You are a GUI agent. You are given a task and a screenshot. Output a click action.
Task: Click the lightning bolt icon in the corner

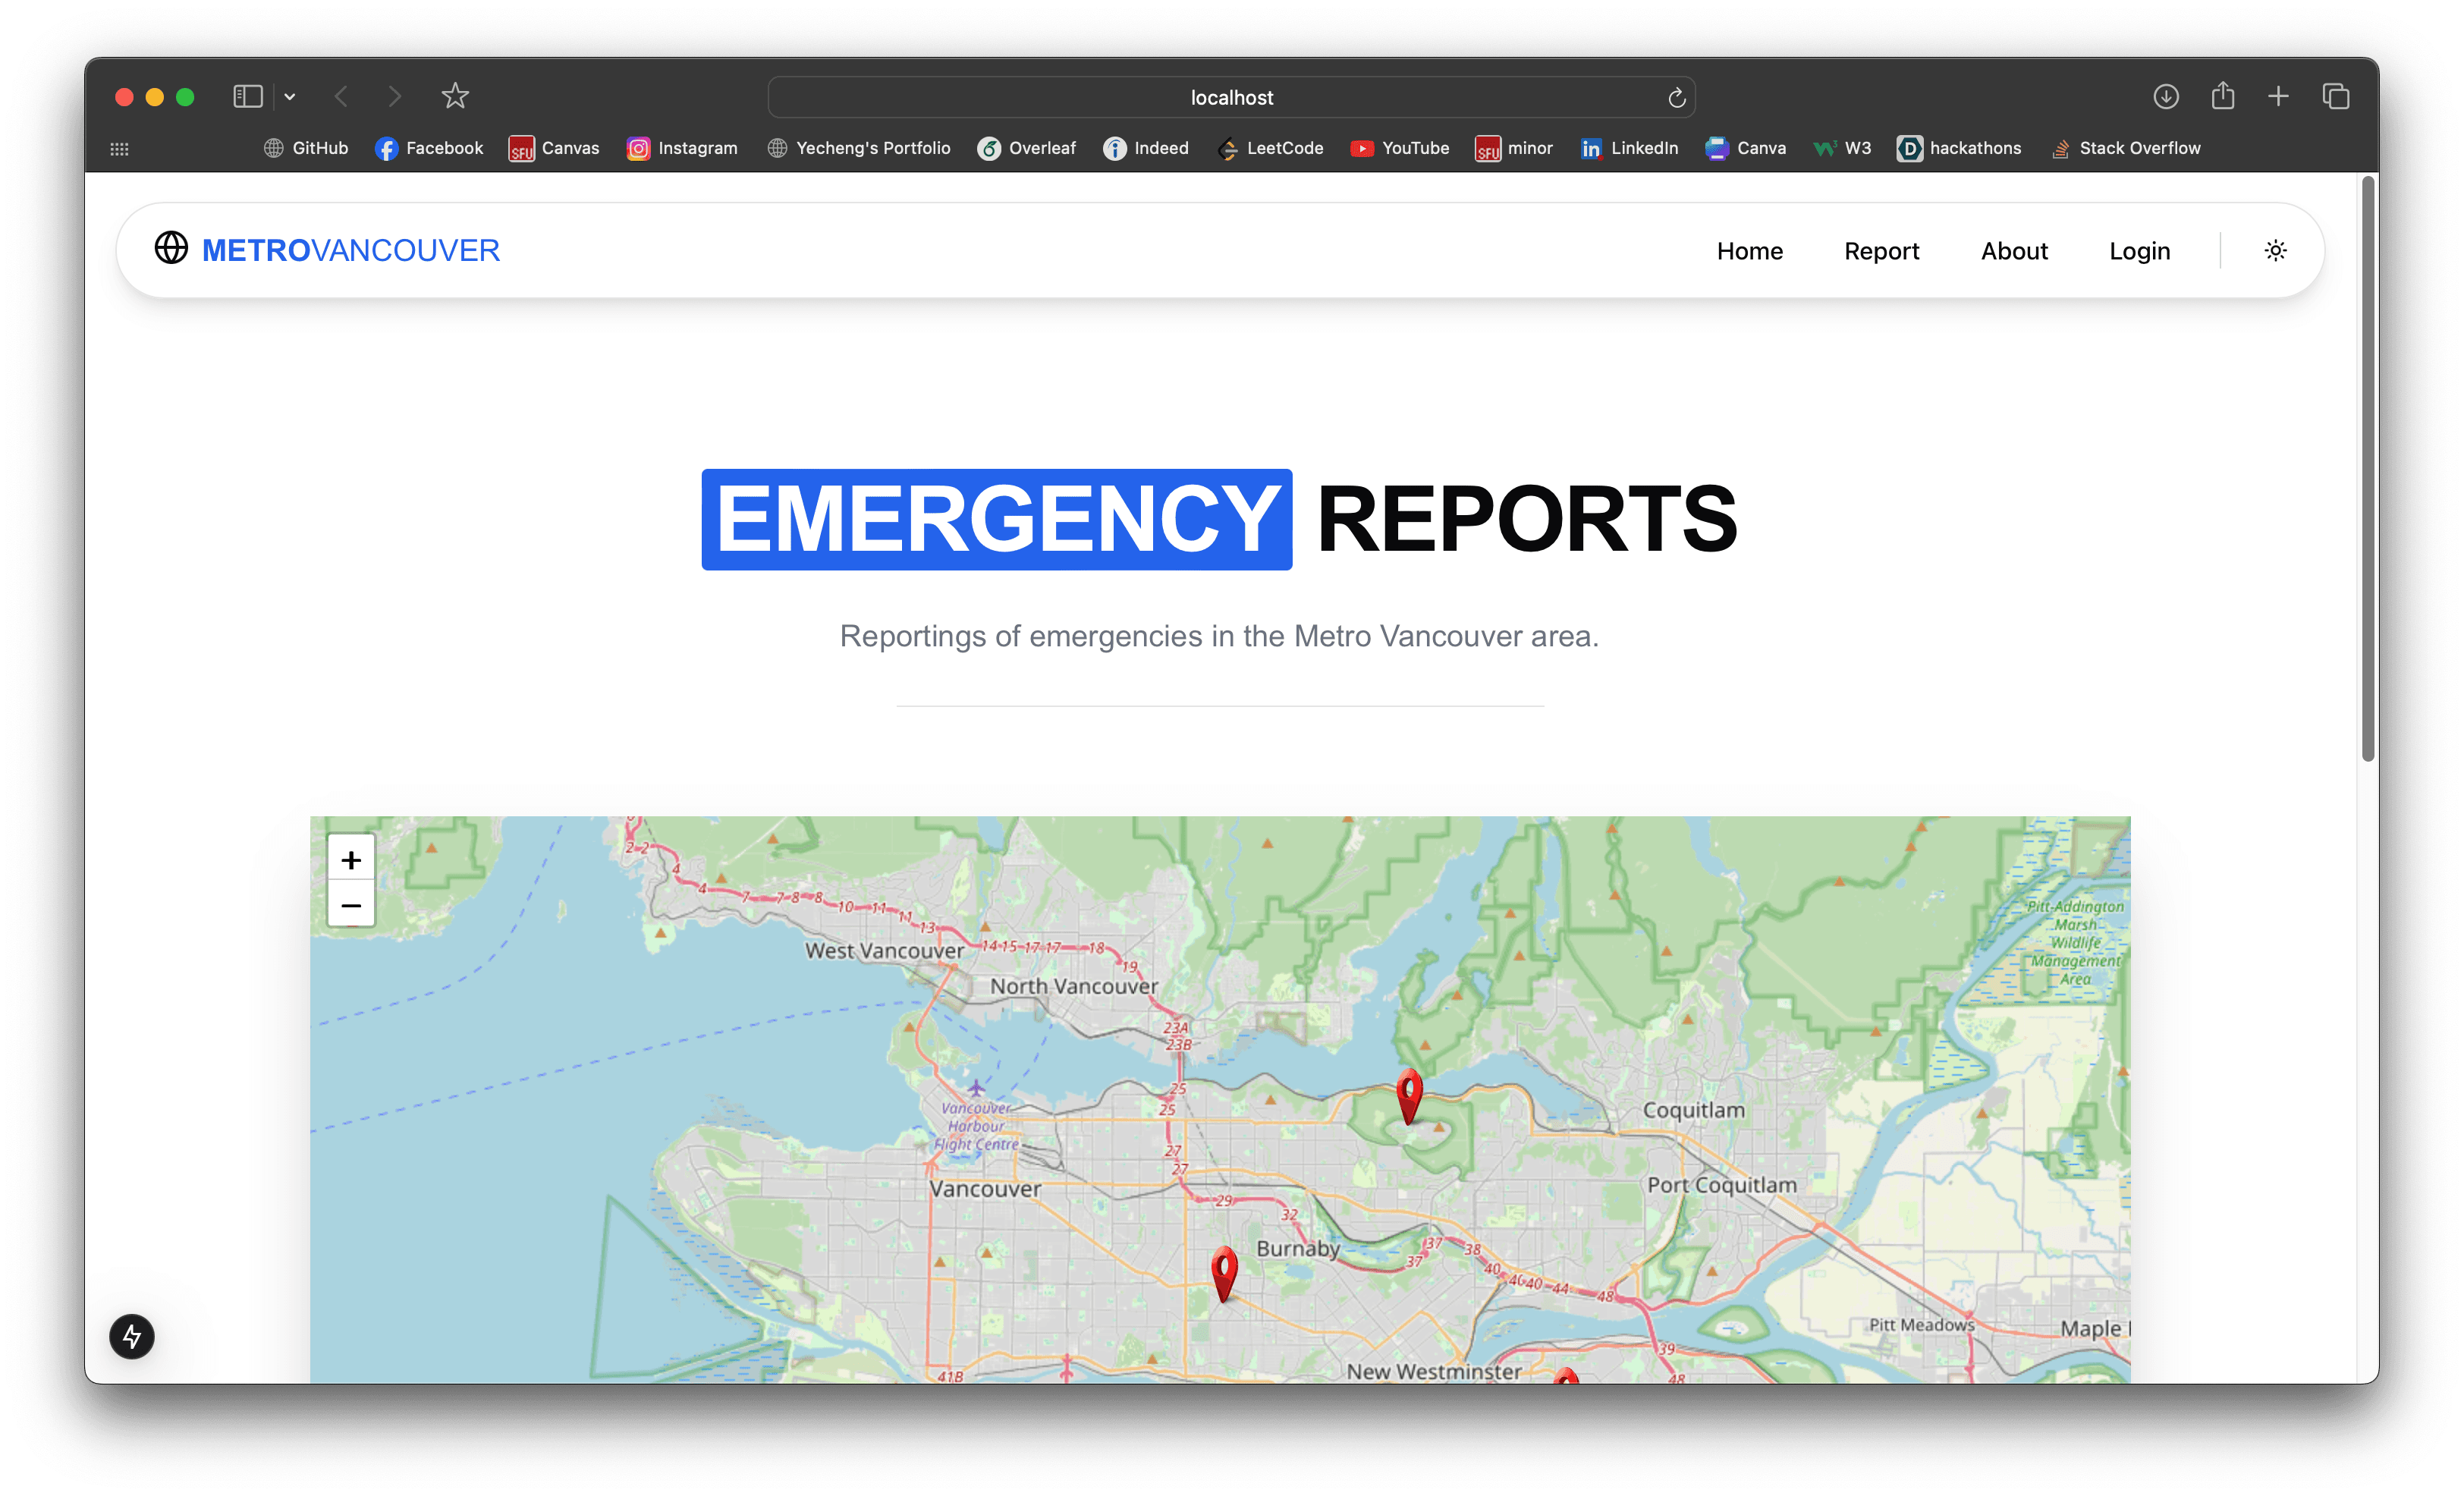coord(131,1337)
